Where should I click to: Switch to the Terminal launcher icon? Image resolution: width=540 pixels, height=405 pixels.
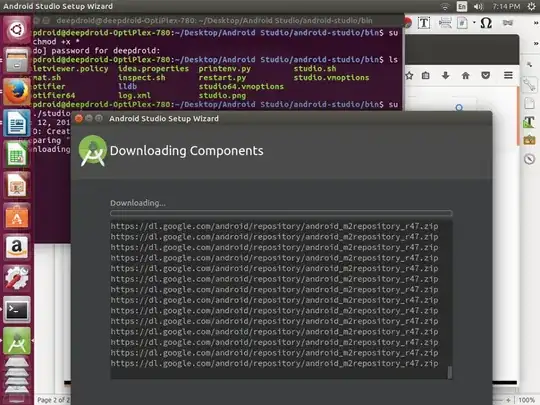[17, 310]
